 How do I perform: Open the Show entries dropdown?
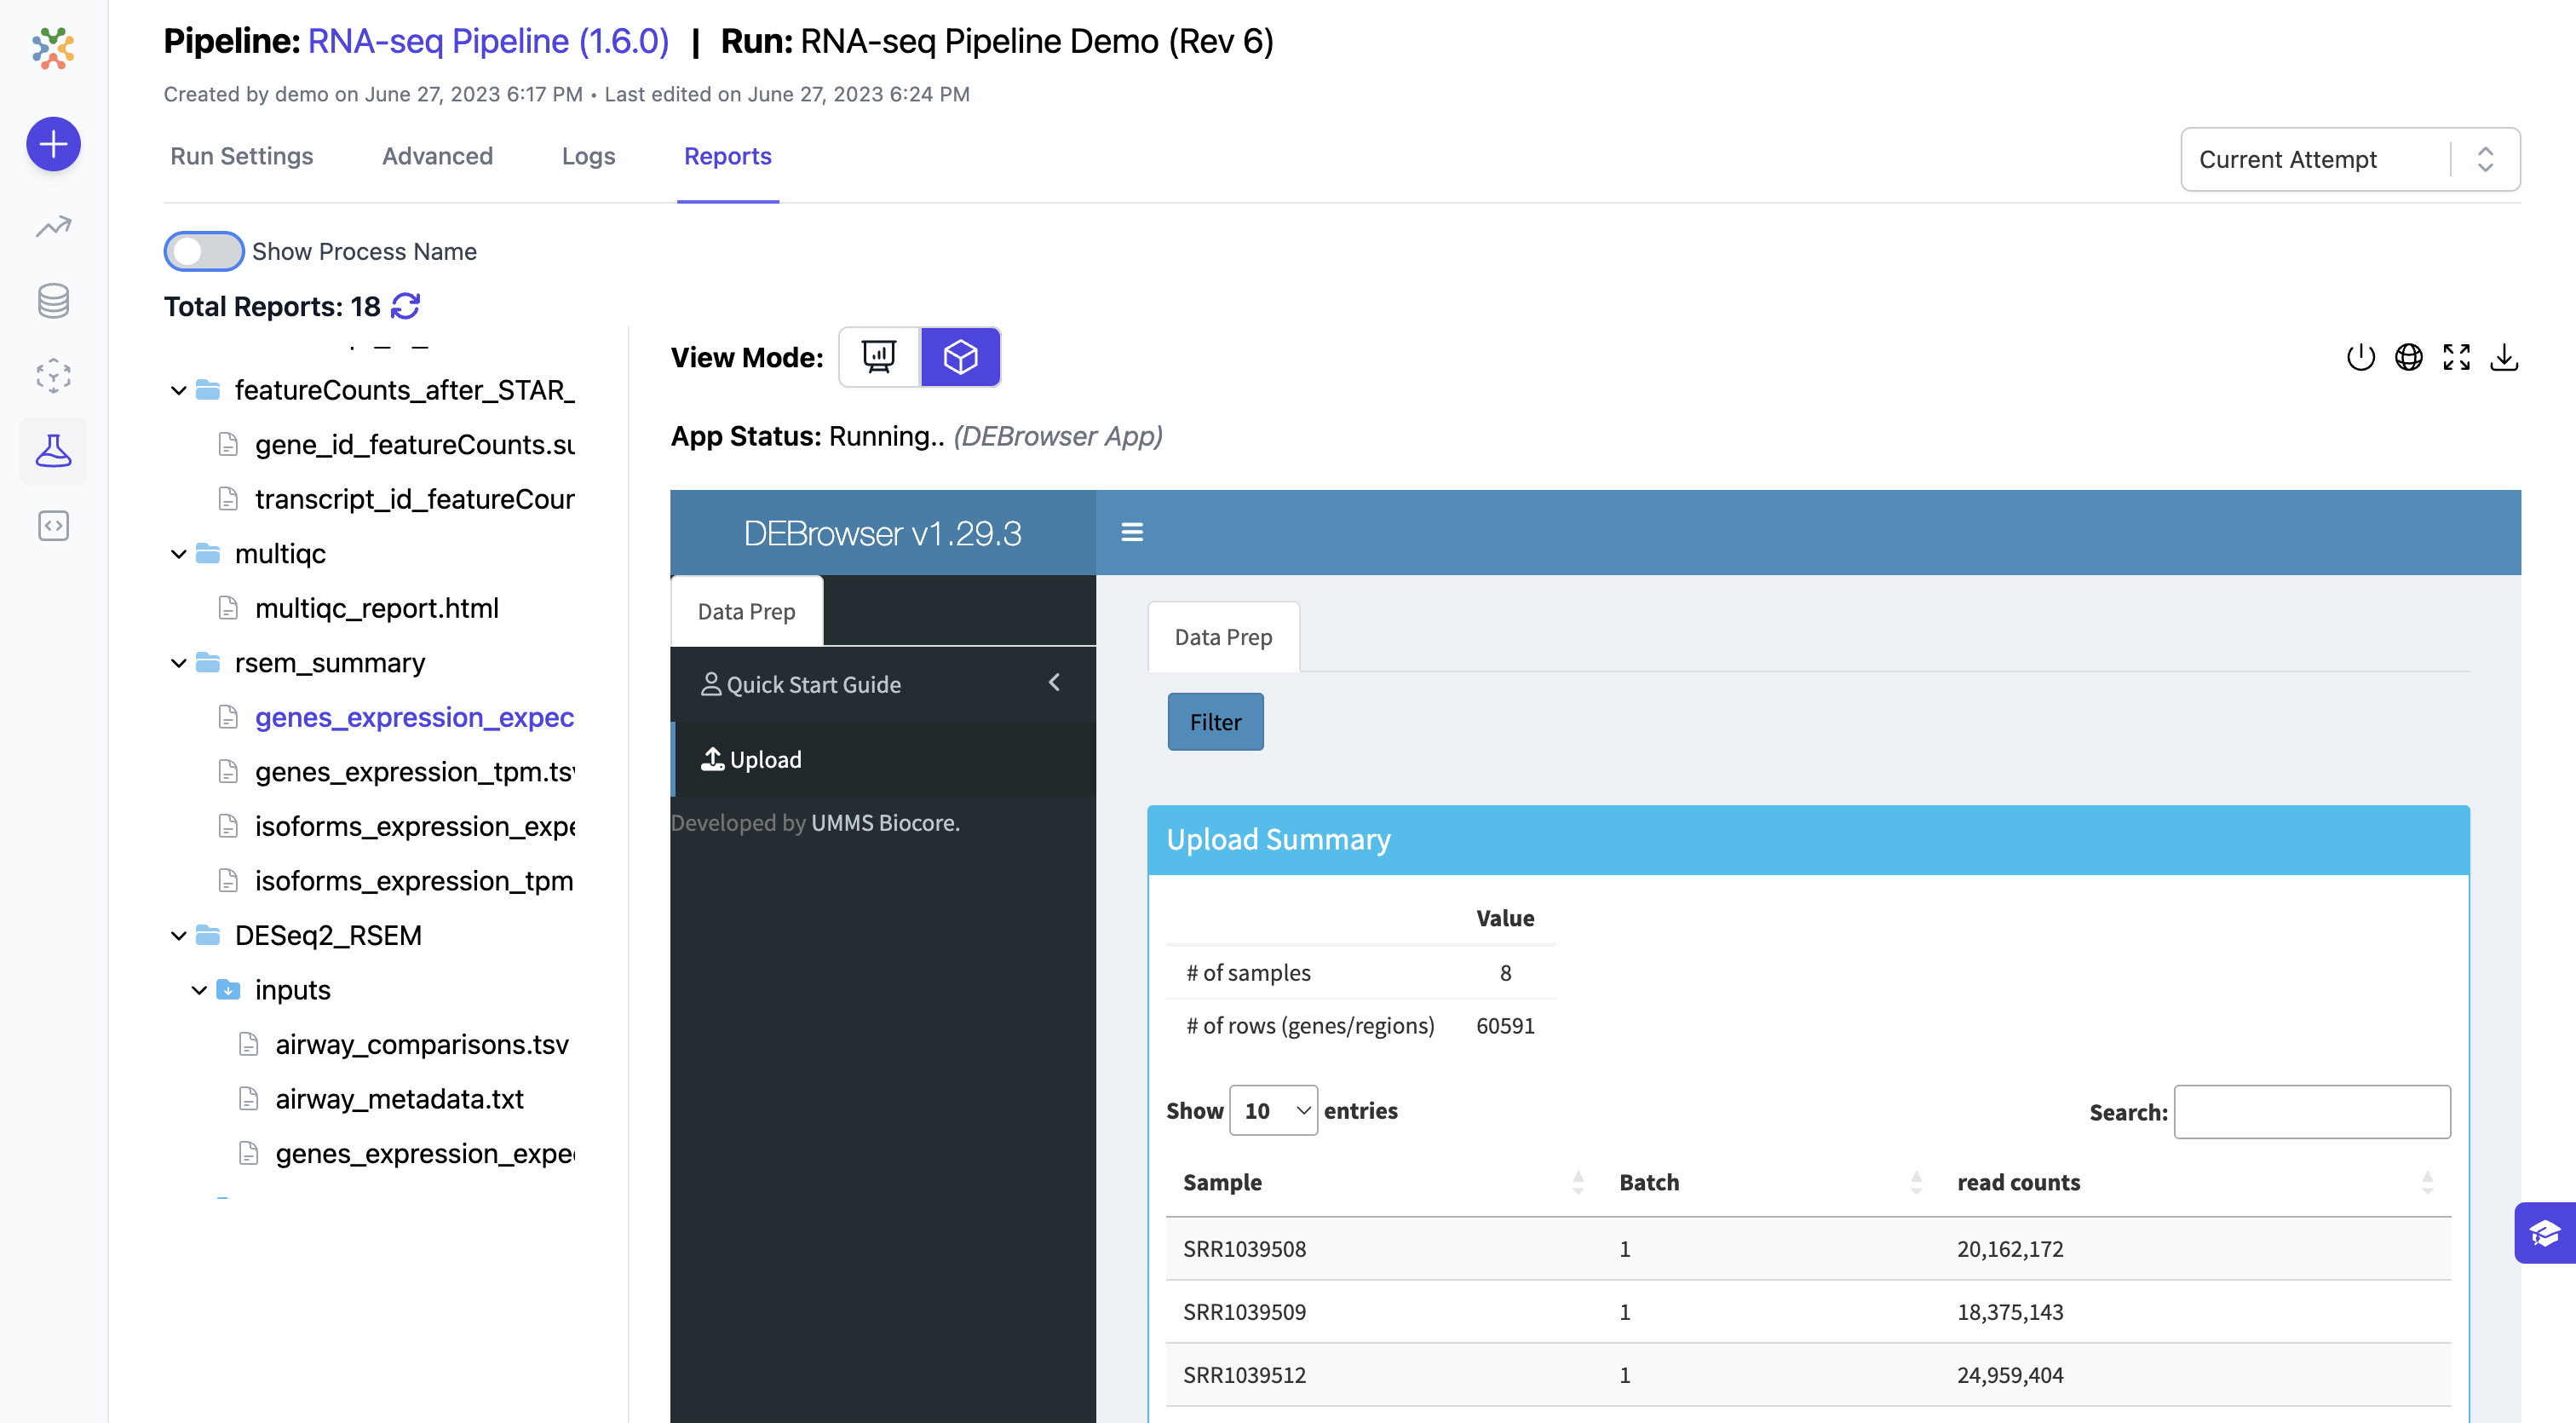[x=1273, y=1111]
